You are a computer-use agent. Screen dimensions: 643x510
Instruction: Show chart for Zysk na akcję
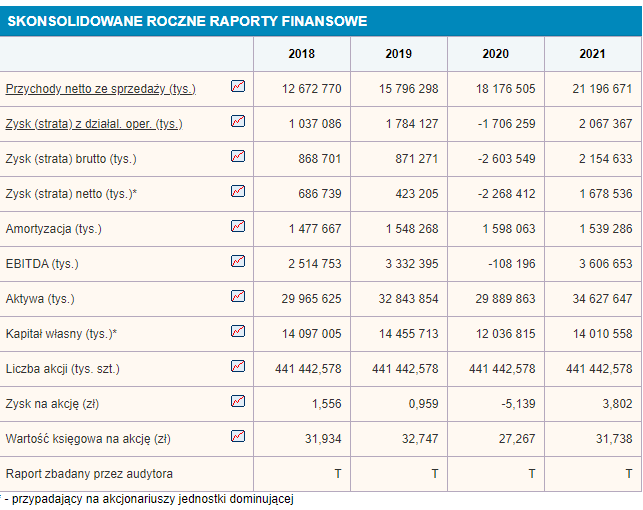tap(238, 402)
